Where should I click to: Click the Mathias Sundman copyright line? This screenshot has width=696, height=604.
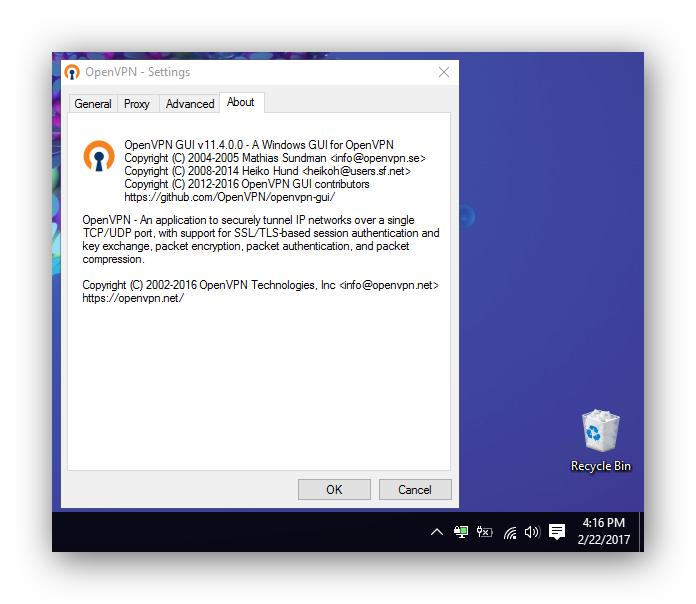pyautogui.click(x=275, y=158)
